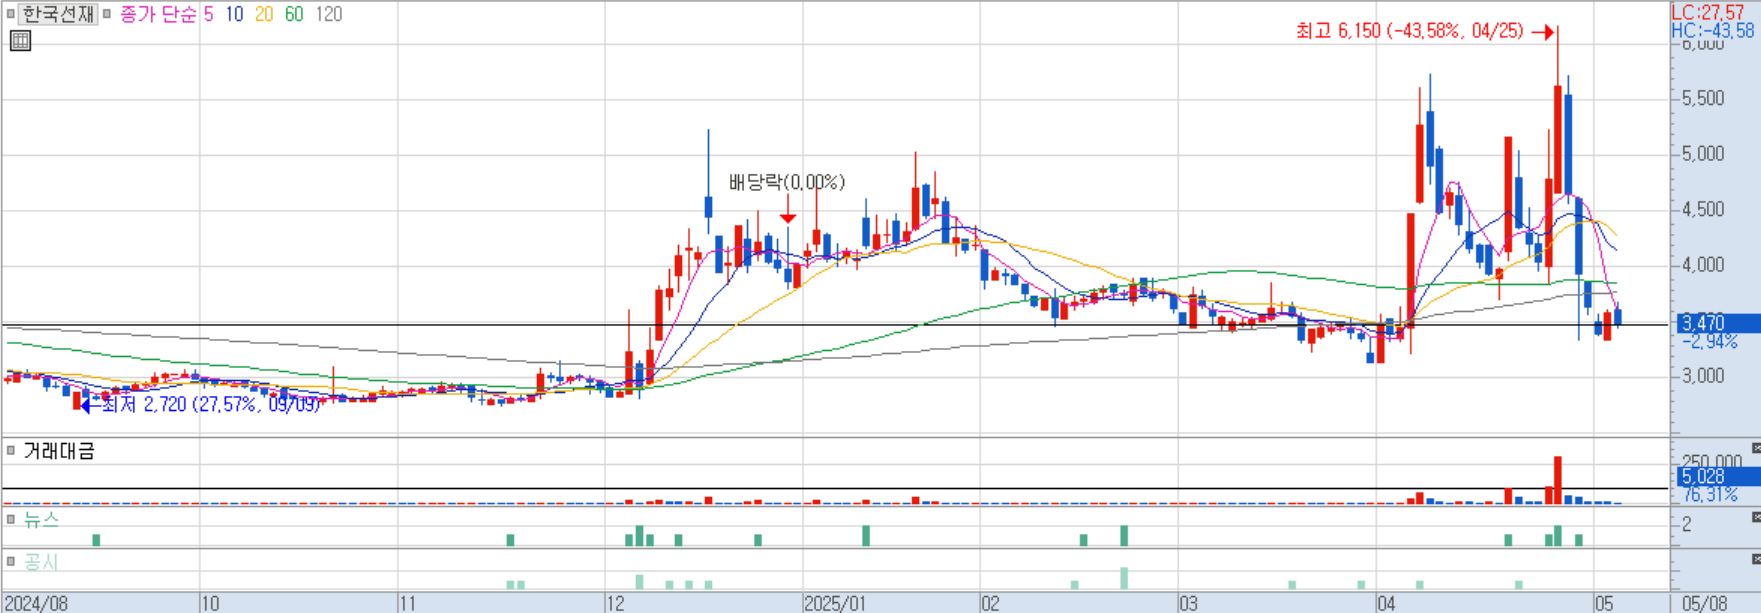This screenshot has width=1761, height=613.
Task: Click the small square before 종가 단순
Action: (x=107, y=15)
